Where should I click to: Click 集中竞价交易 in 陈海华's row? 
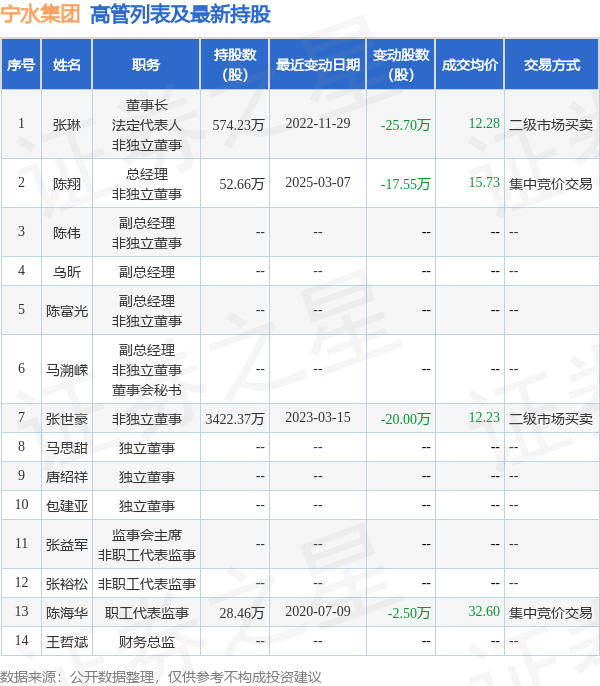(x=551, y=613)
